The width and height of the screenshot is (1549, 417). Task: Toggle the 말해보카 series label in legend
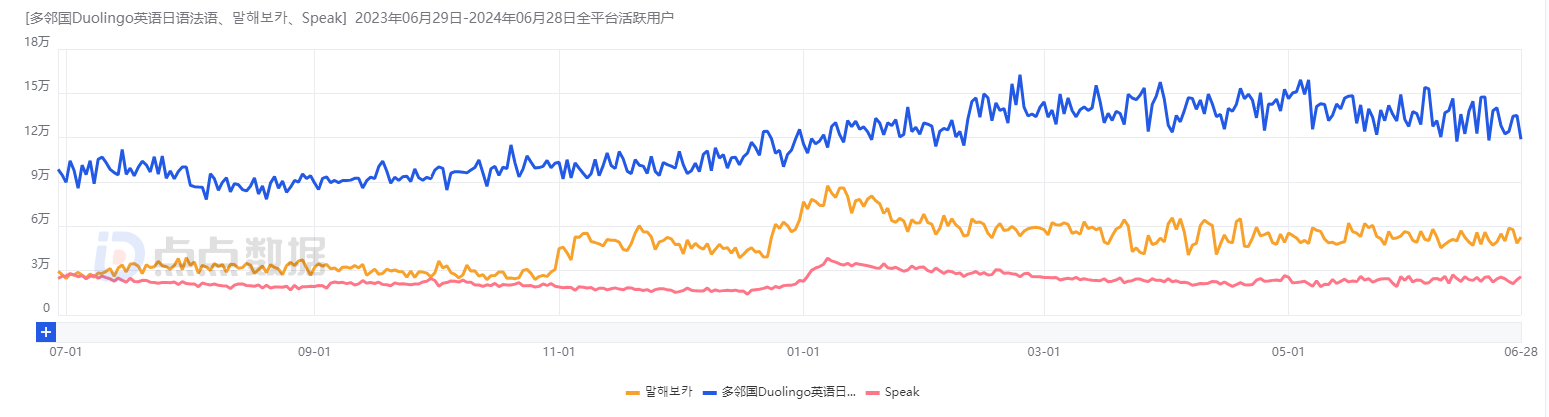pyautogui.click(x=668, y=392)
